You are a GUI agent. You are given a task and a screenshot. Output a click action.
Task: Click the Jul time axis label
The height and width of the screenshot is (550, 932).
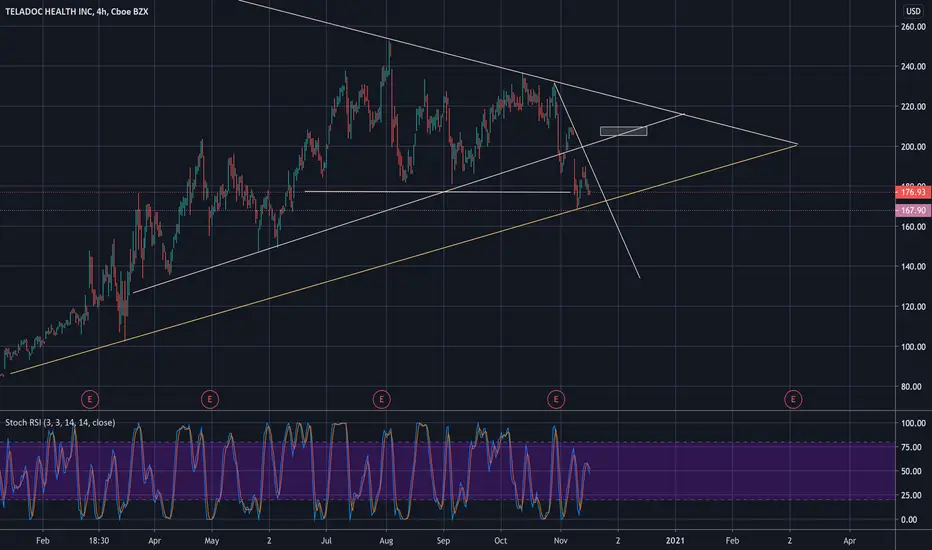click(326, 540)
